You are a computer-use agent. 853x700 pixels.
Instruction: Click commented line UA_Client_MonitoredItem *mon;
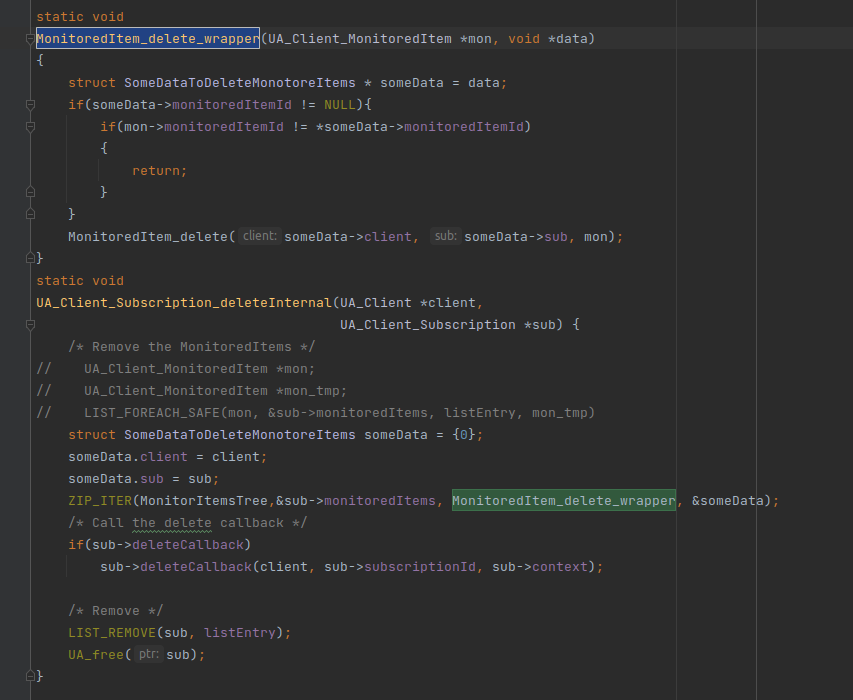[x=199, y=369]
